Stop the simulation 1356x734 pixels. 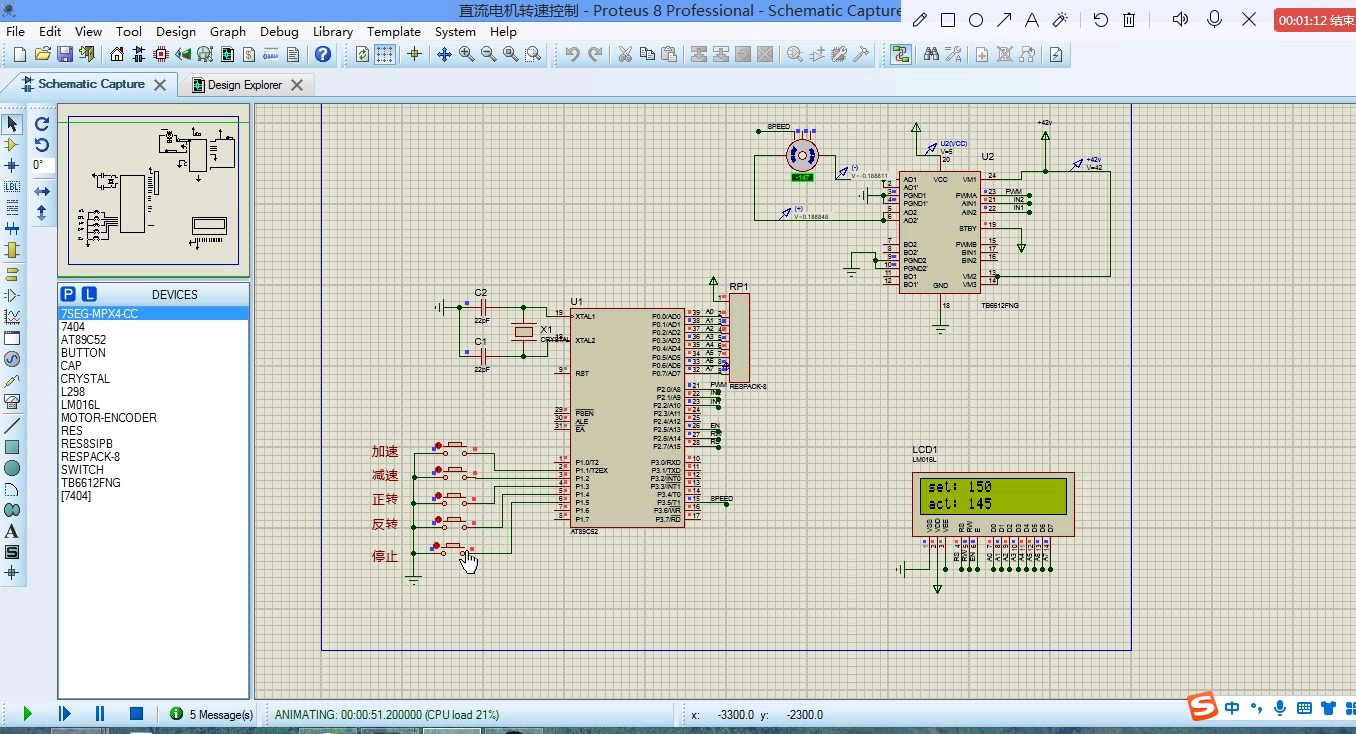(x=136, y=713)
